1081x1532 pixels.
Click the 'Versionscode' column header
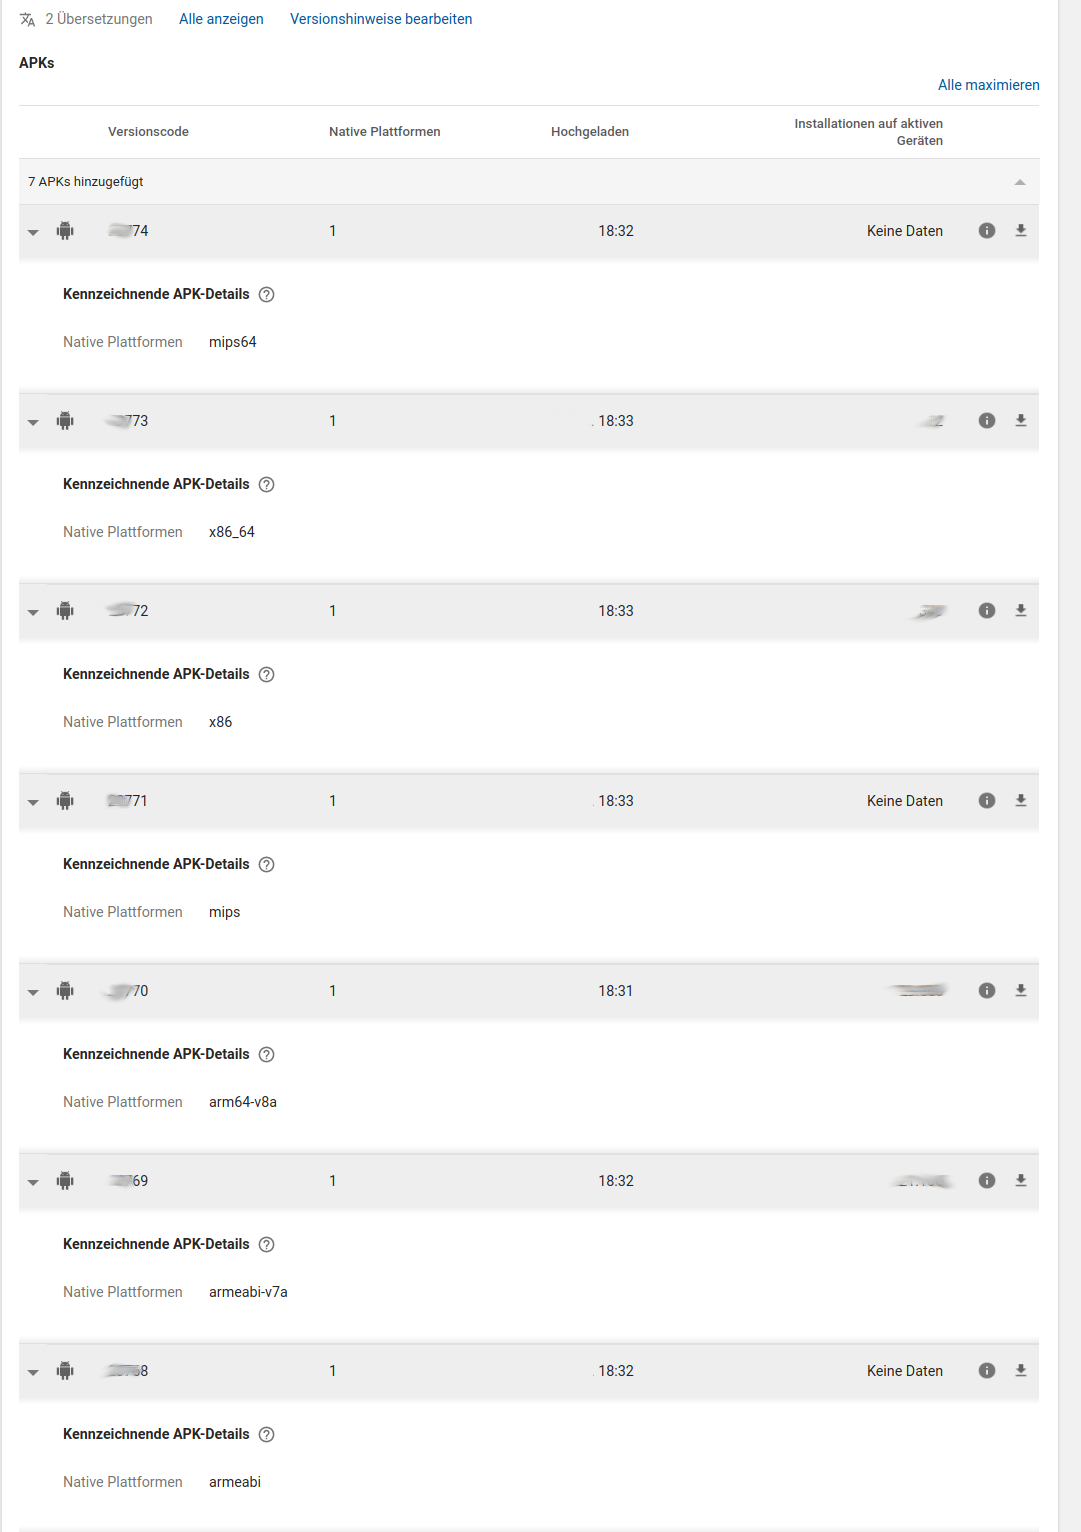tap(148, 132)
